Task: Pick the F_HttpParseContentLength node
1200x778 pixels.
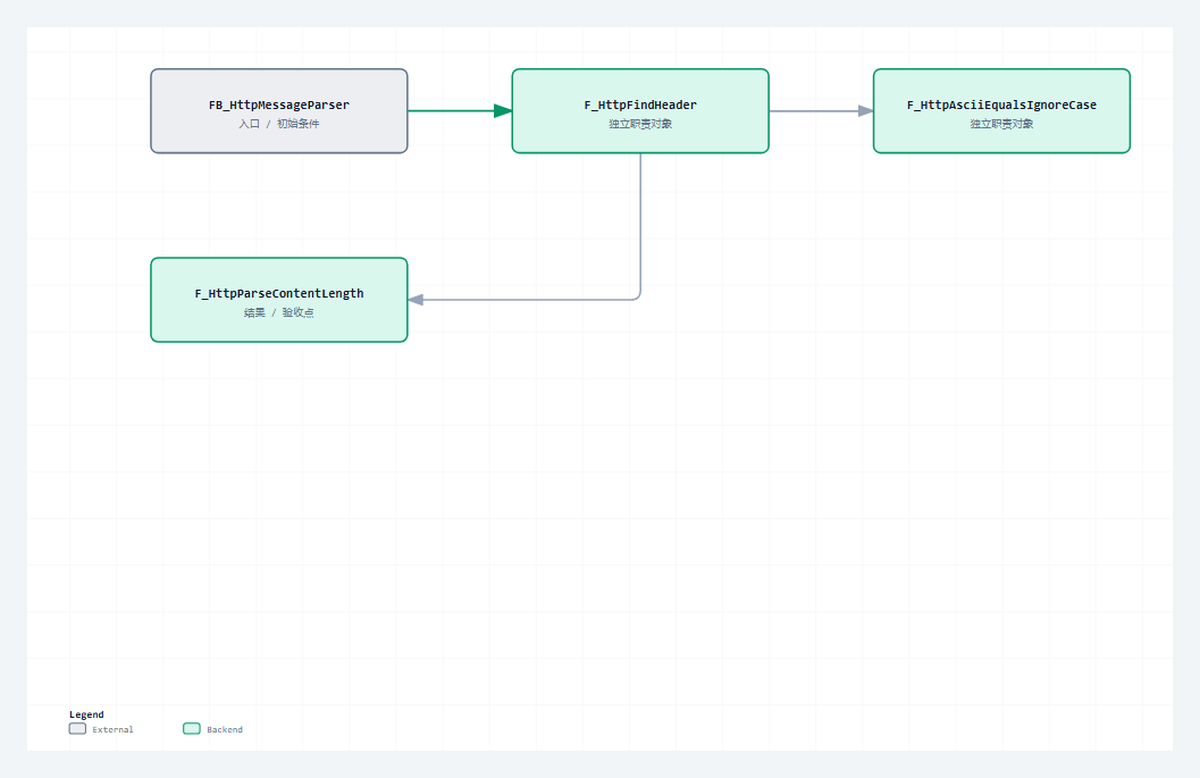Action: (279, 300)
